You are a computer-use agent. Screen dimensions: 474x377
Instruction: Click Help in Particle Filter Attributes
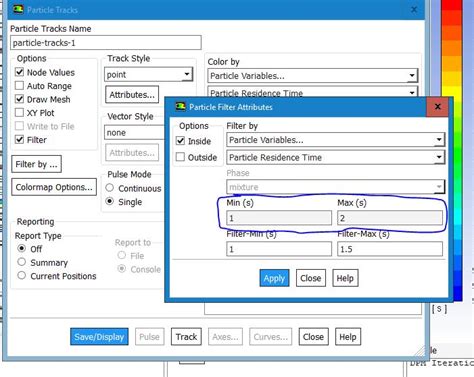pyautogui.click(x=345, y=278)
